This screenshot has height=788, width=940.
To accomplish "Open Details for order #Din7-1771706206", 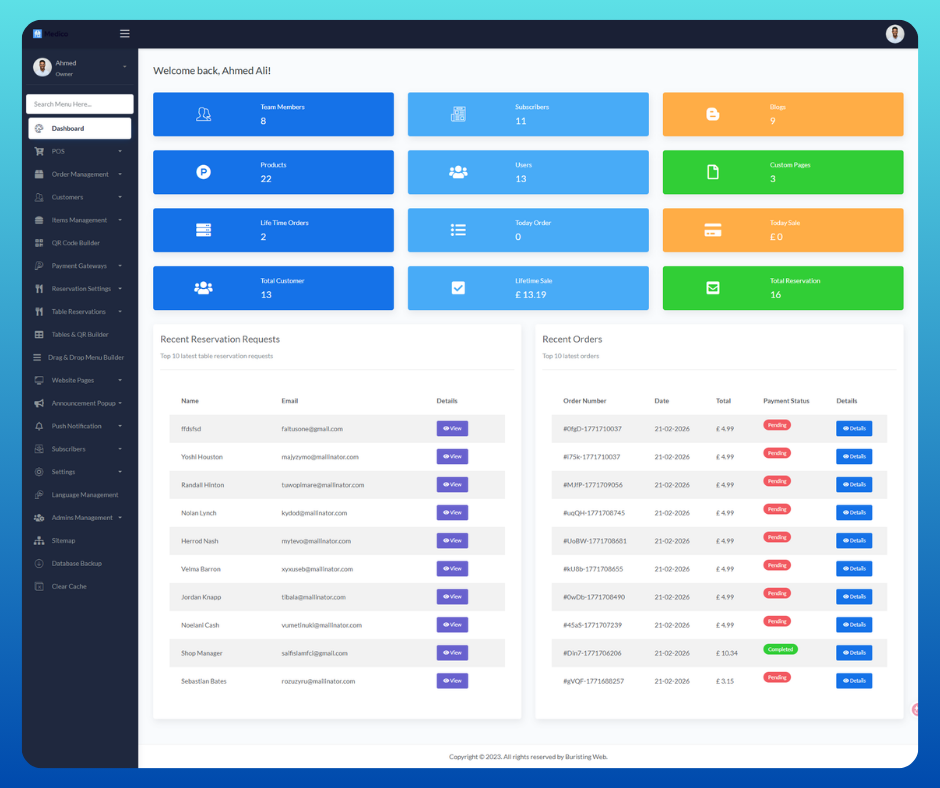I will tap(853, 653).
